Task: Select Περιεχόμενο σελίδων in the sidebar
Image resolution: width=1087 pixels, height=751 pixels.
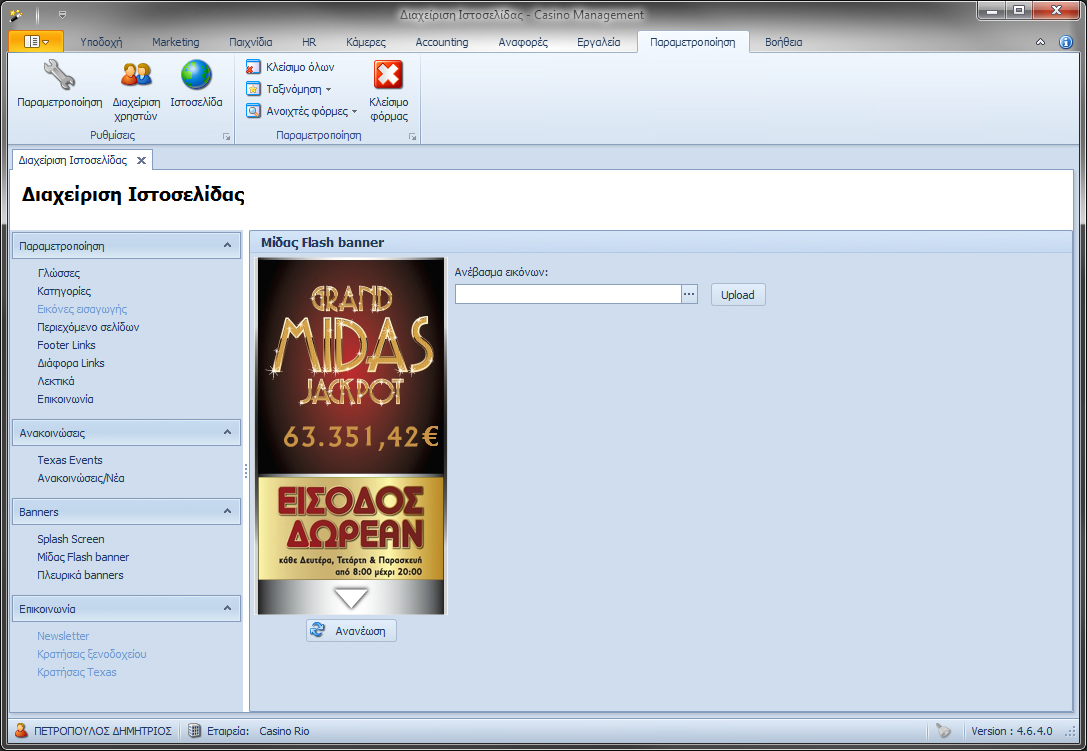Action: tap(88, 327)
